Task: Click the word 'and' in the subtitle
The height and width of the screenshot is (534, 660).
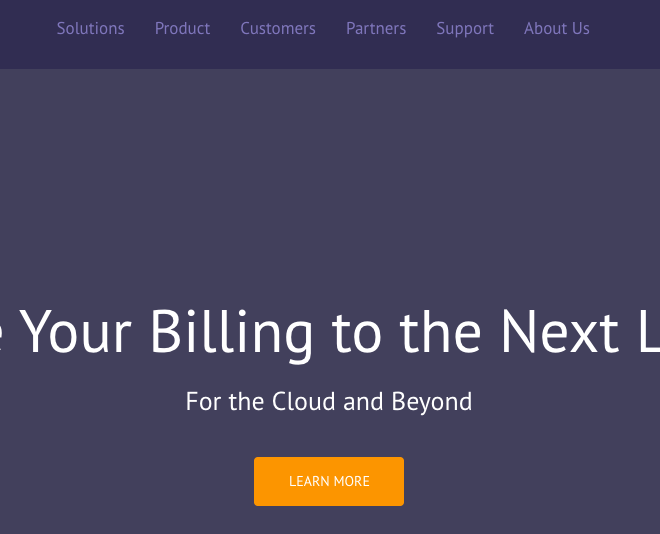Action: [363, 401]
